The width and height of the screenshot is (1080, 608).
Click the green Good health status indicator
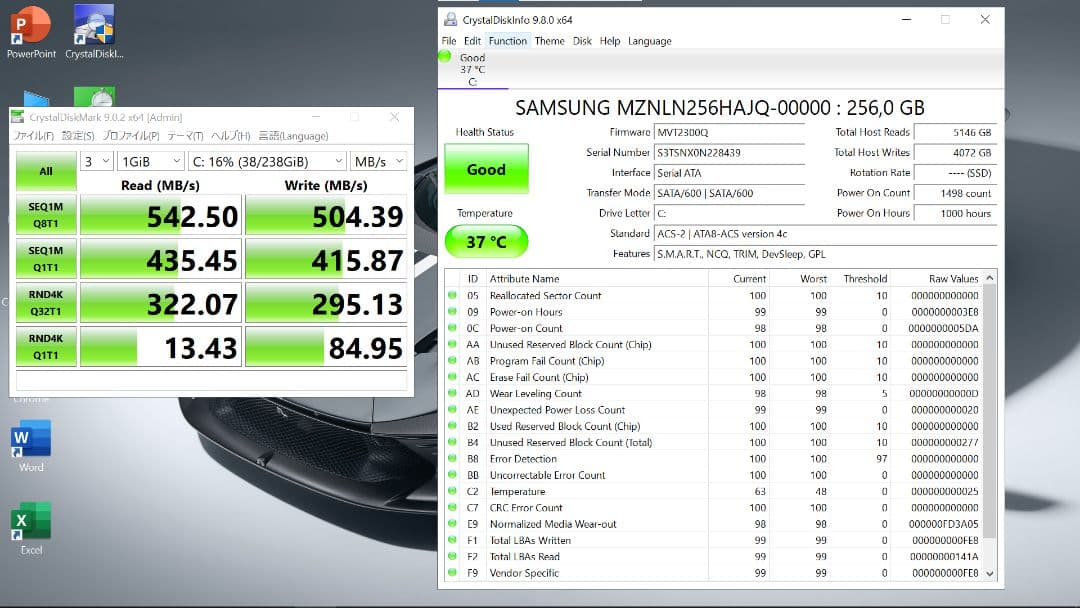click(486, 169)
